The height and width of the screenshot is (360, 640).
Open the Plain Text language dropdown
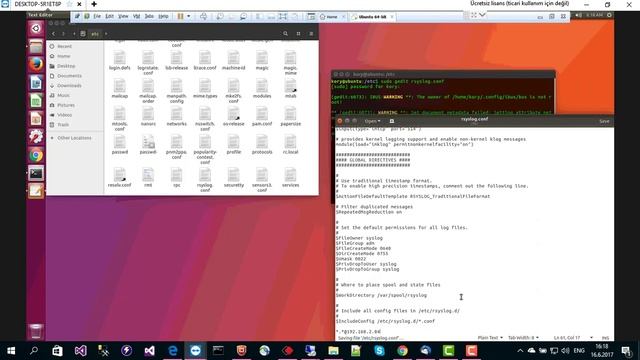[490, 338]
